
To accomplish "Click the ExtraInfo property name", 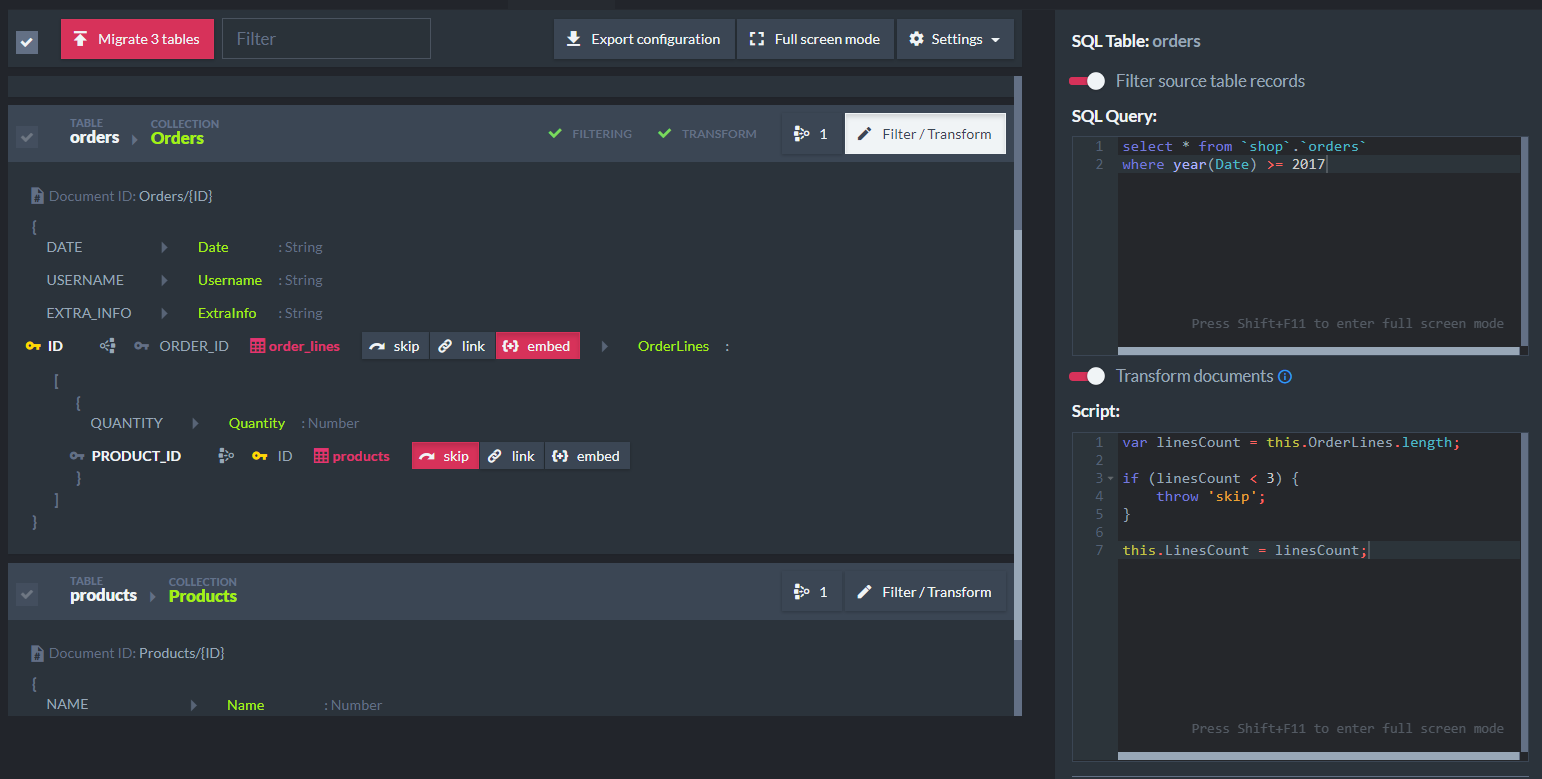I will pyautogui.click(x=227, y=313).
